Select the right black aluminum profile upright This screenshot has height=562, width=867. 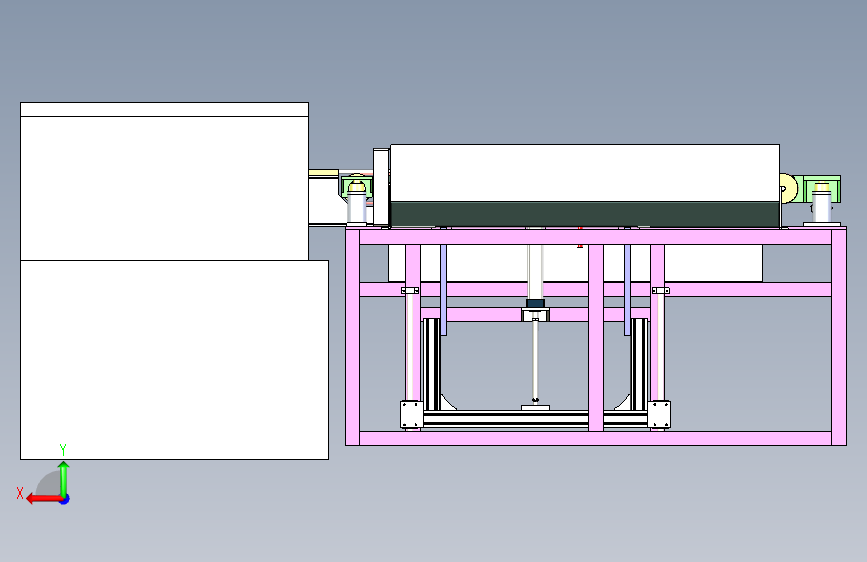point(640,364)
